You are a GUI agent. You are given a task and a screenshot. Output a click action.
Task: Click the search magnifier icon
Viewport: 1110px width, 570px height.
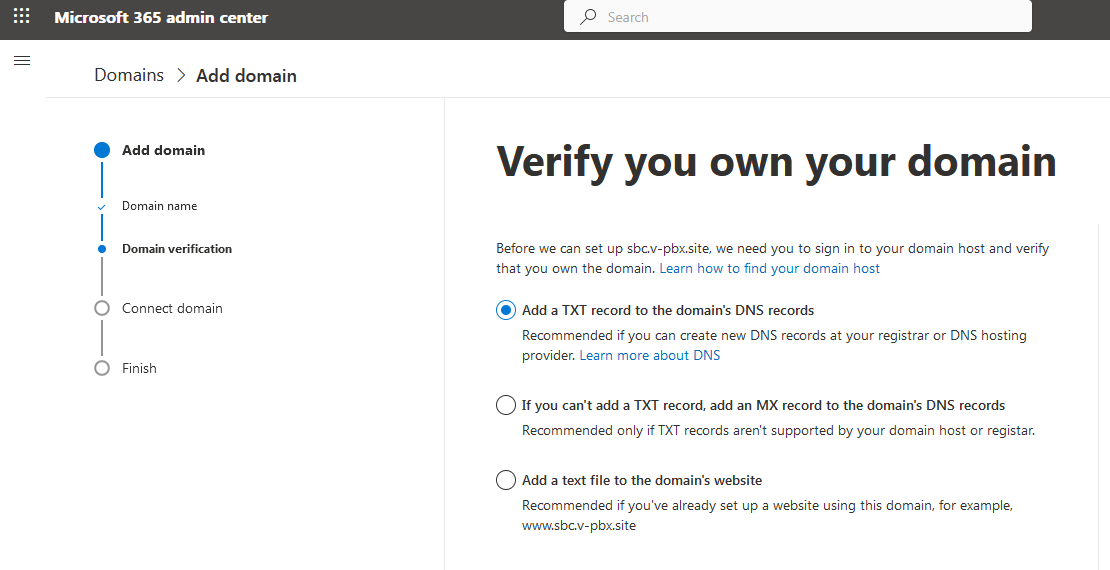[588, 17]
